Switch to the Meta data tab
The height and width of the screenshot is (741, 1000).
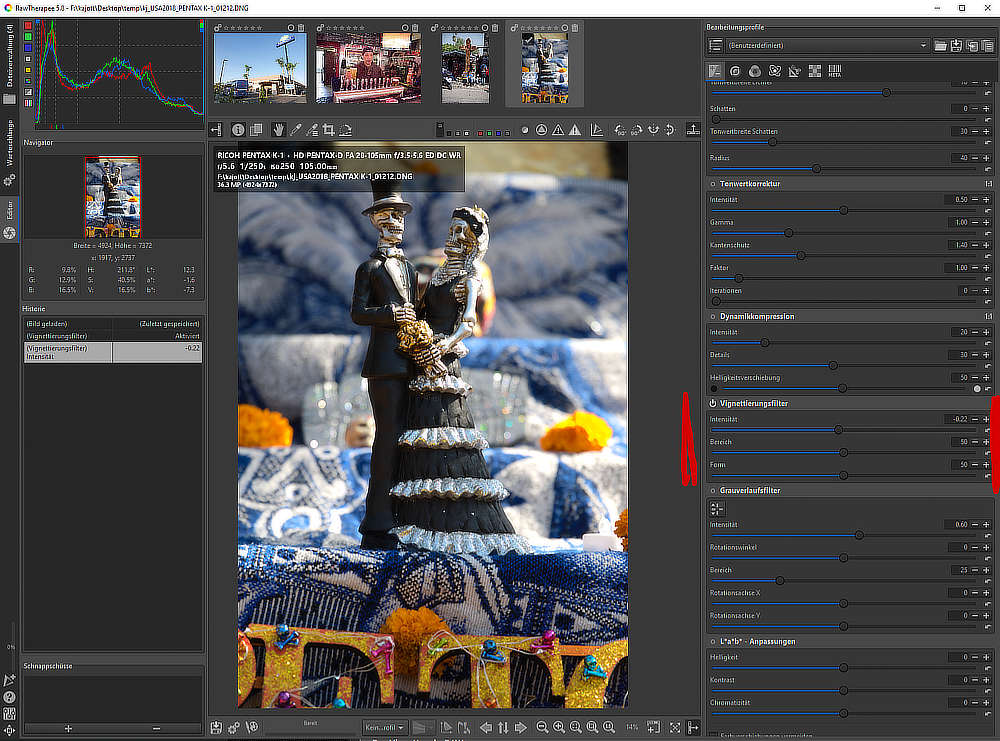(x=835, y=71)
